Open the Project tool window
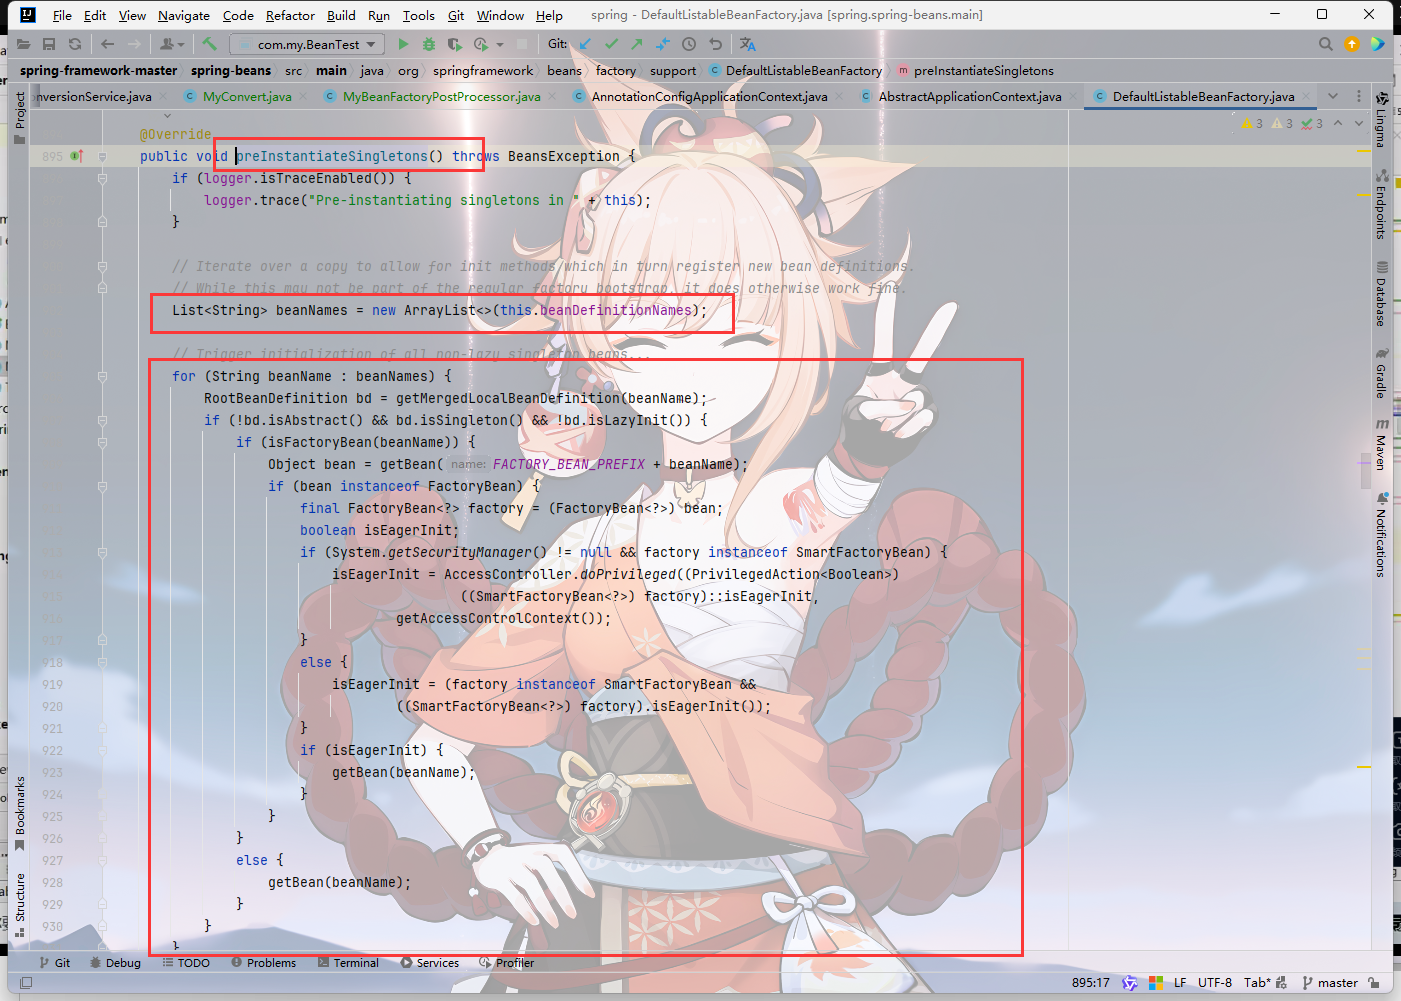The image size is (1401, 1001). 19,117
